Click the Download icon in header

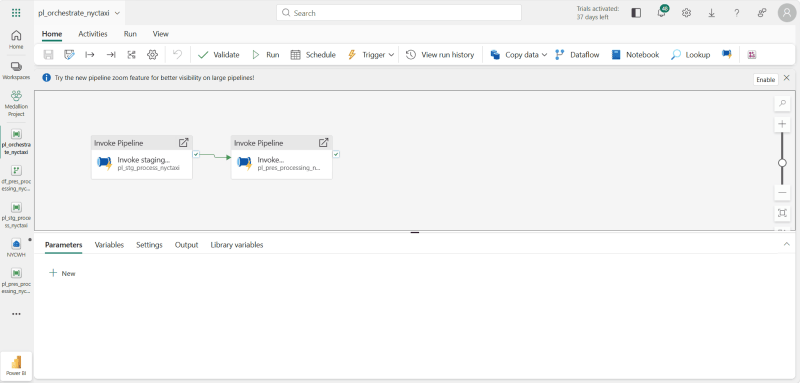tap(711, 13)
